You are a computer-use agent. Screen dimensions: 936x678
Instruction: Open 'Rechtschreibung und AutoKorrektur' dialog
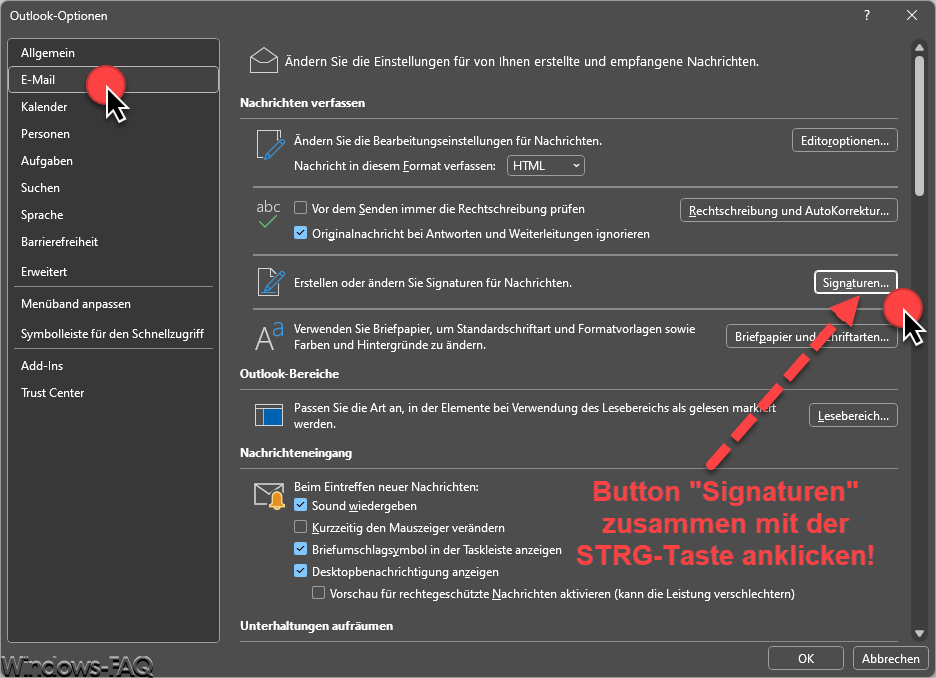coord(789,210)
